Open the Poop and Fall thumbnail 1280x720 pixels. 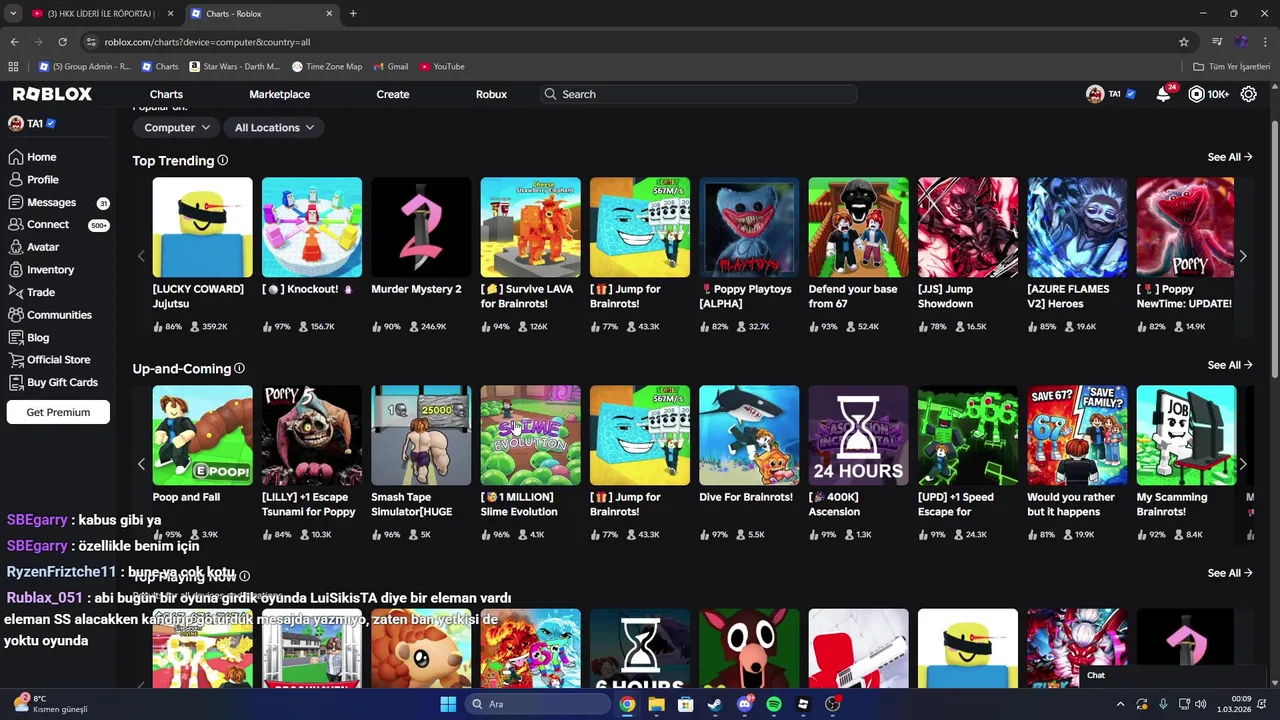[x=202, y=435]
